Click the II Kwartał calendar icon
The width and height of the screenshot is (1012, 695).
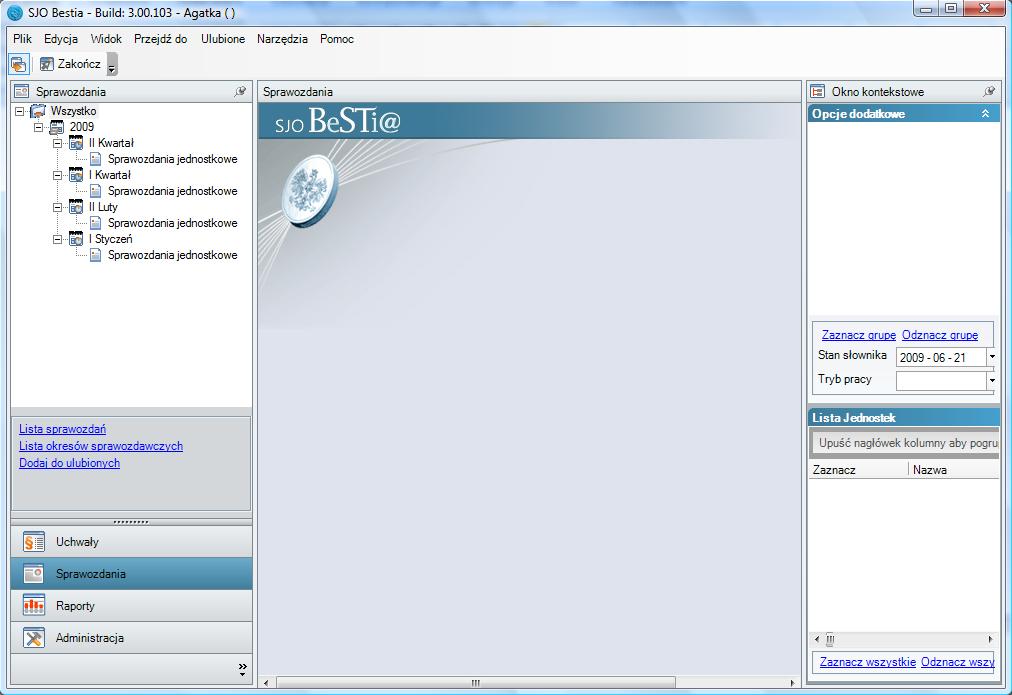pyautogui.click(x=76, y=143)
